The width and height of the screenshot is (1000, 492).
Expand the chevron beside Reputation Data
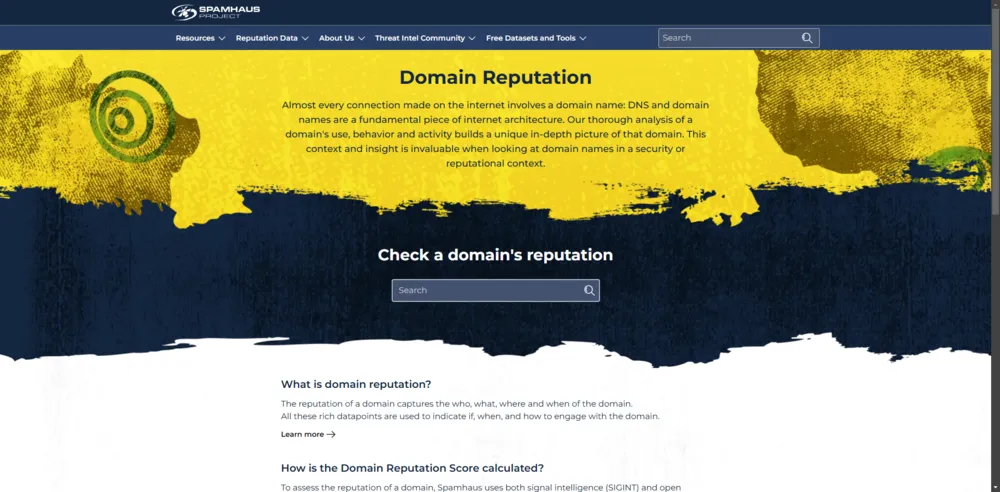305,38
